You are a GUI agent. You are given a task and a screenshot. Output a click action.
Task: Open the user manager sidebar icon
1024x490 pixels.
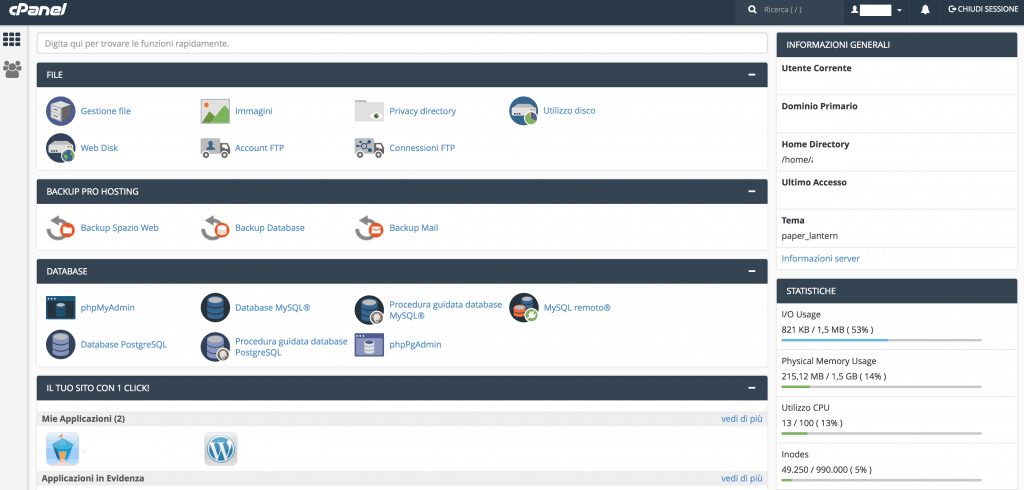pos(12,69)
